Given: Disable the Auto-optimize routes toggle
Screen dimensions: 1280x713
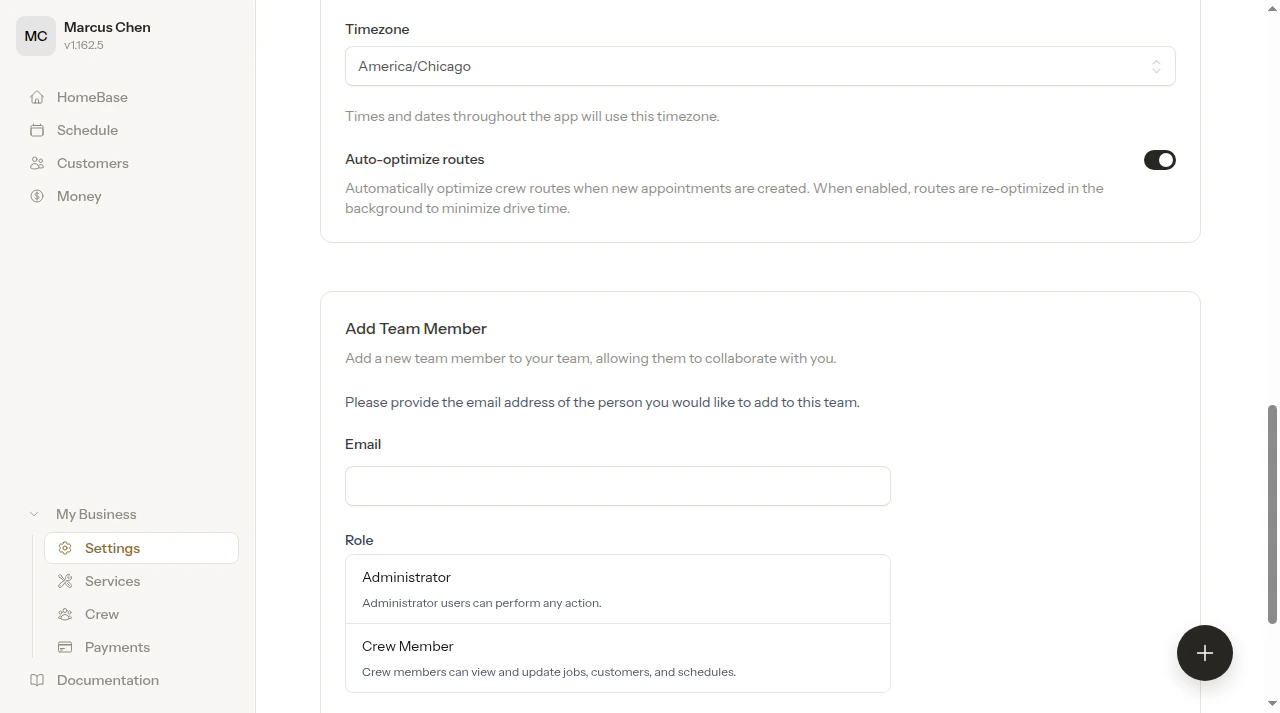Looking at the screenshot, I should (1160, 160).
